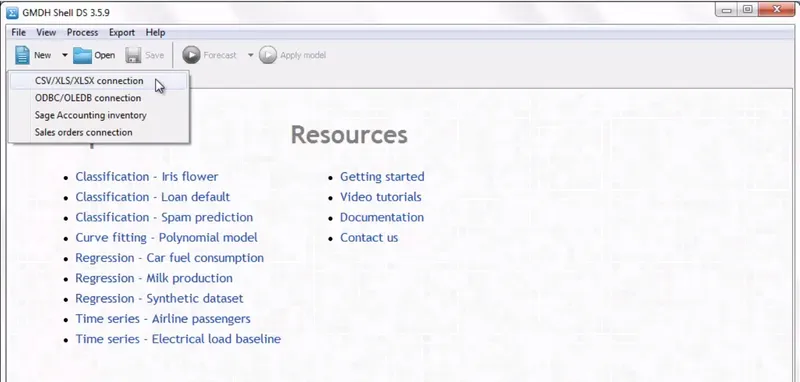Click the GMDH Shell title bar icon
The width and height of the screenshot is (800, 382).
pos(13,13)
